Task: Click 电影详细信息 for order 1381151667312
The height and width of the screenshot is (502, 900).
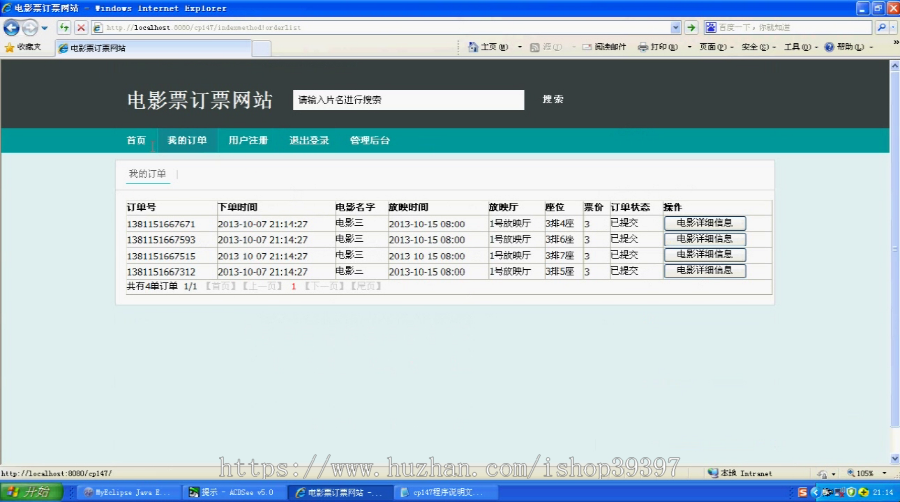Action: [x=705, y=270]
